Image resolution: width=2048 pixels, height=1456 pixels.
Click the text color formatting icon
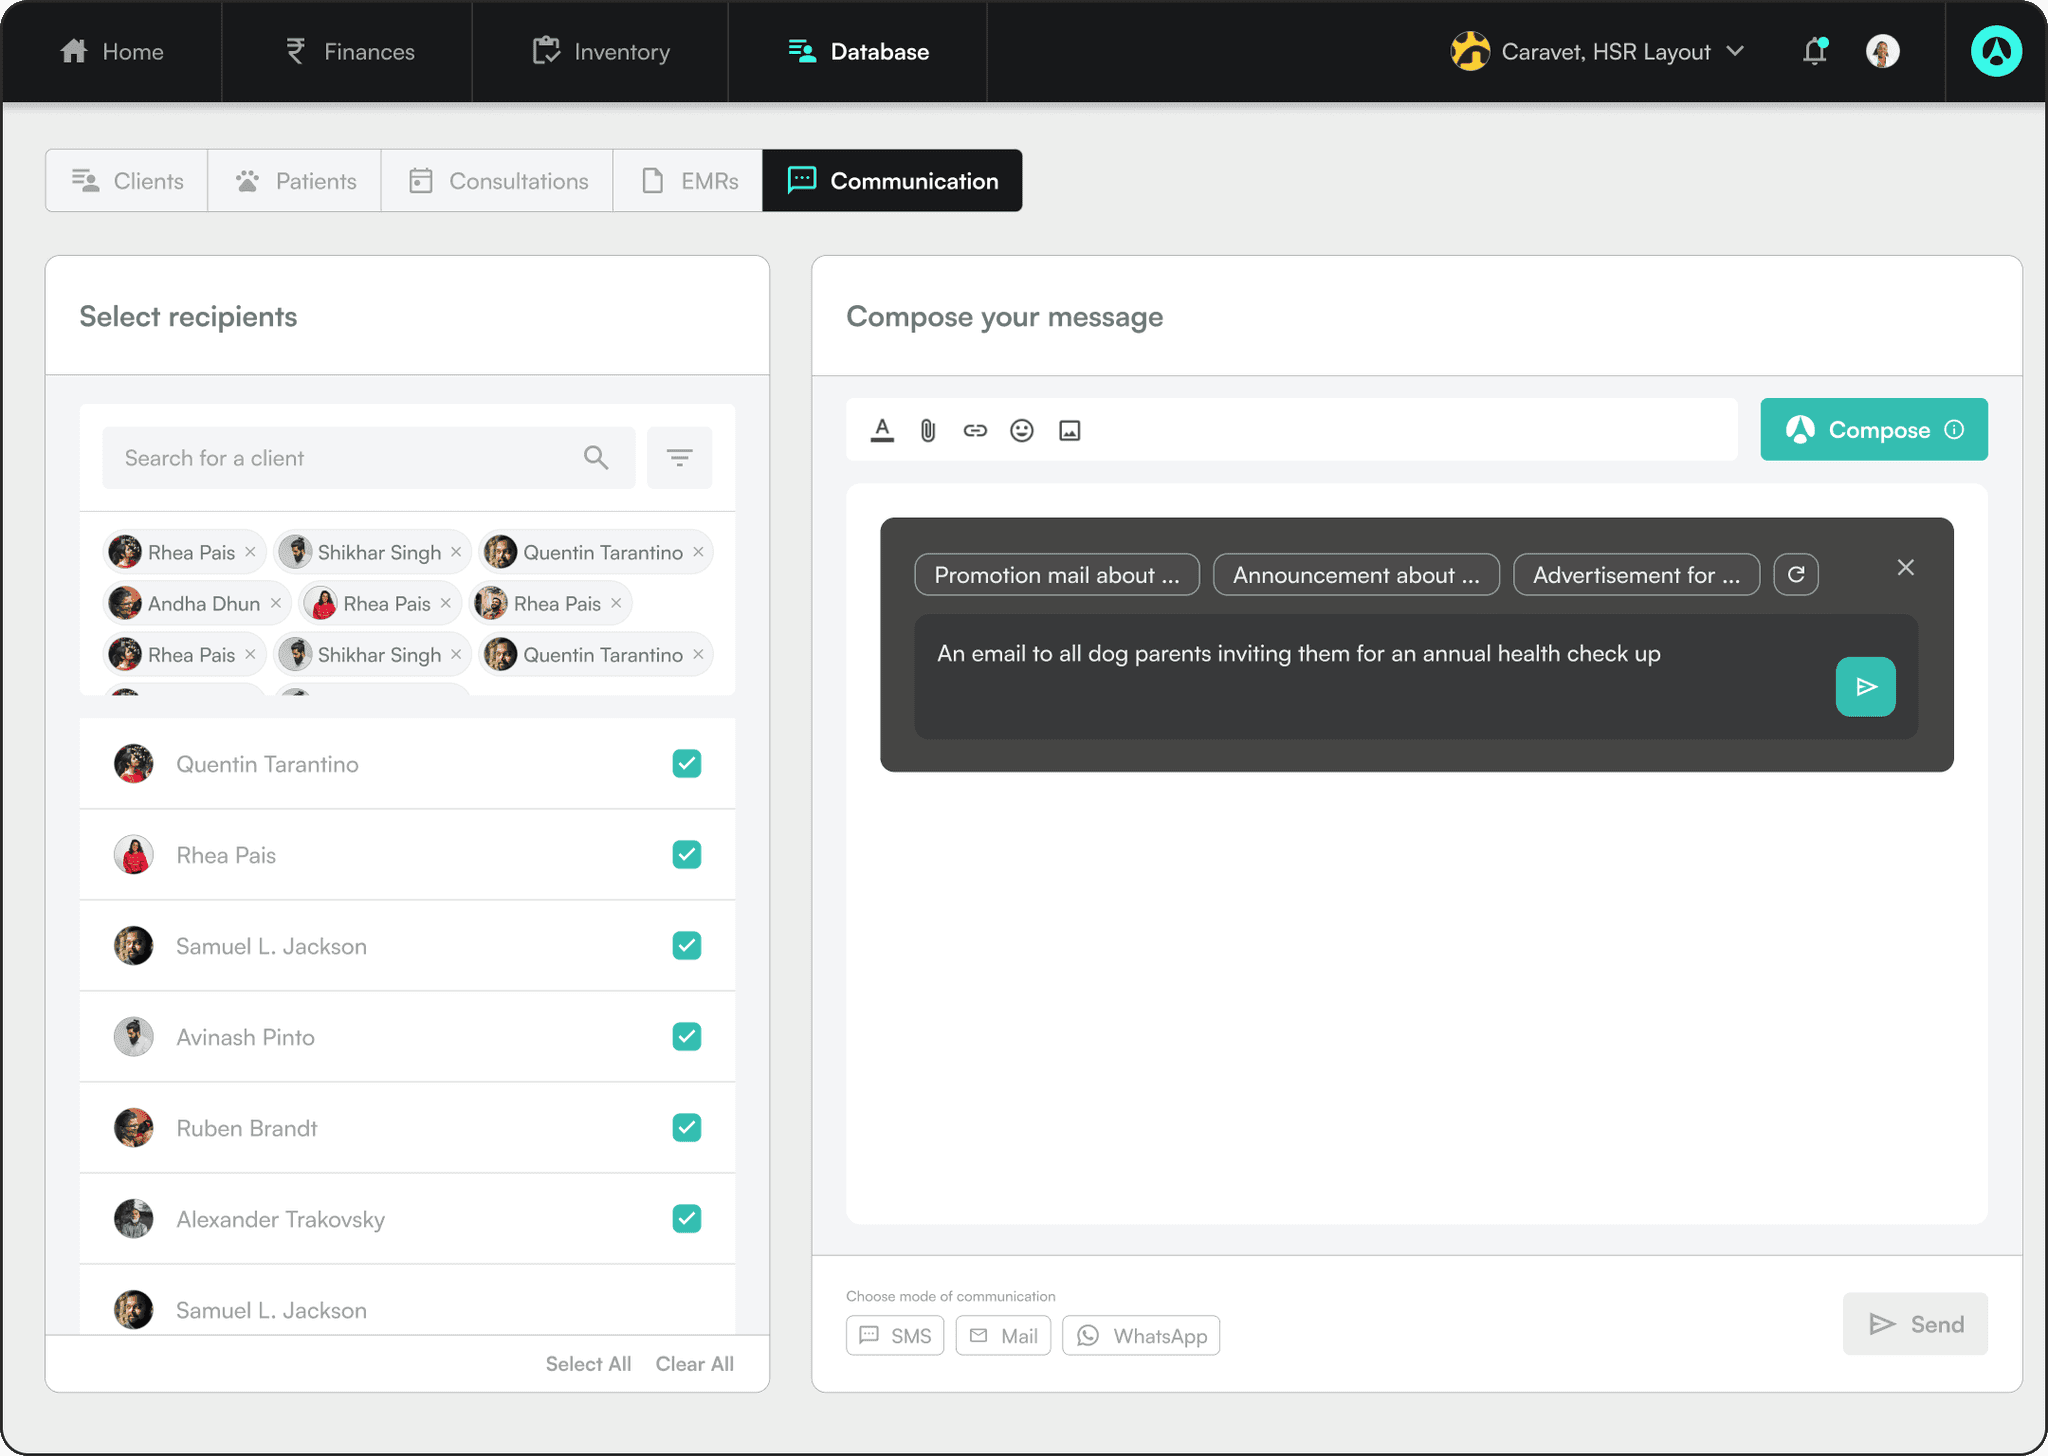pyautogui.click(x=881, y=430)
